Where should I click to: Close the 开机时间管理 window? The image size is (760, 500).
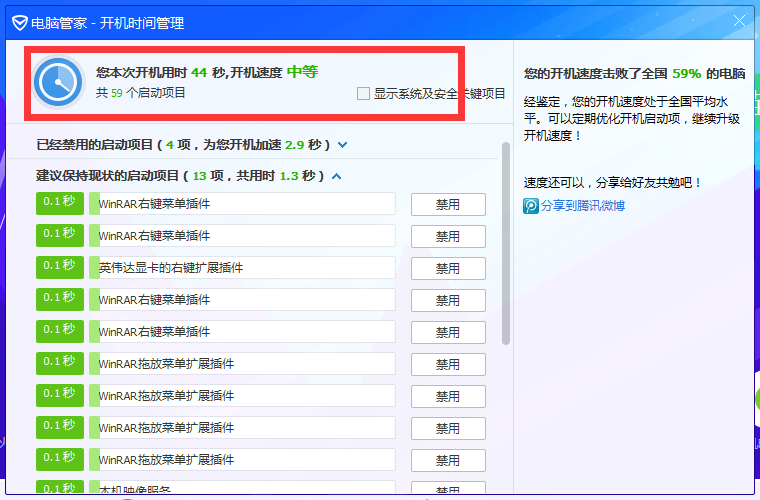click(x=739, y=21)
